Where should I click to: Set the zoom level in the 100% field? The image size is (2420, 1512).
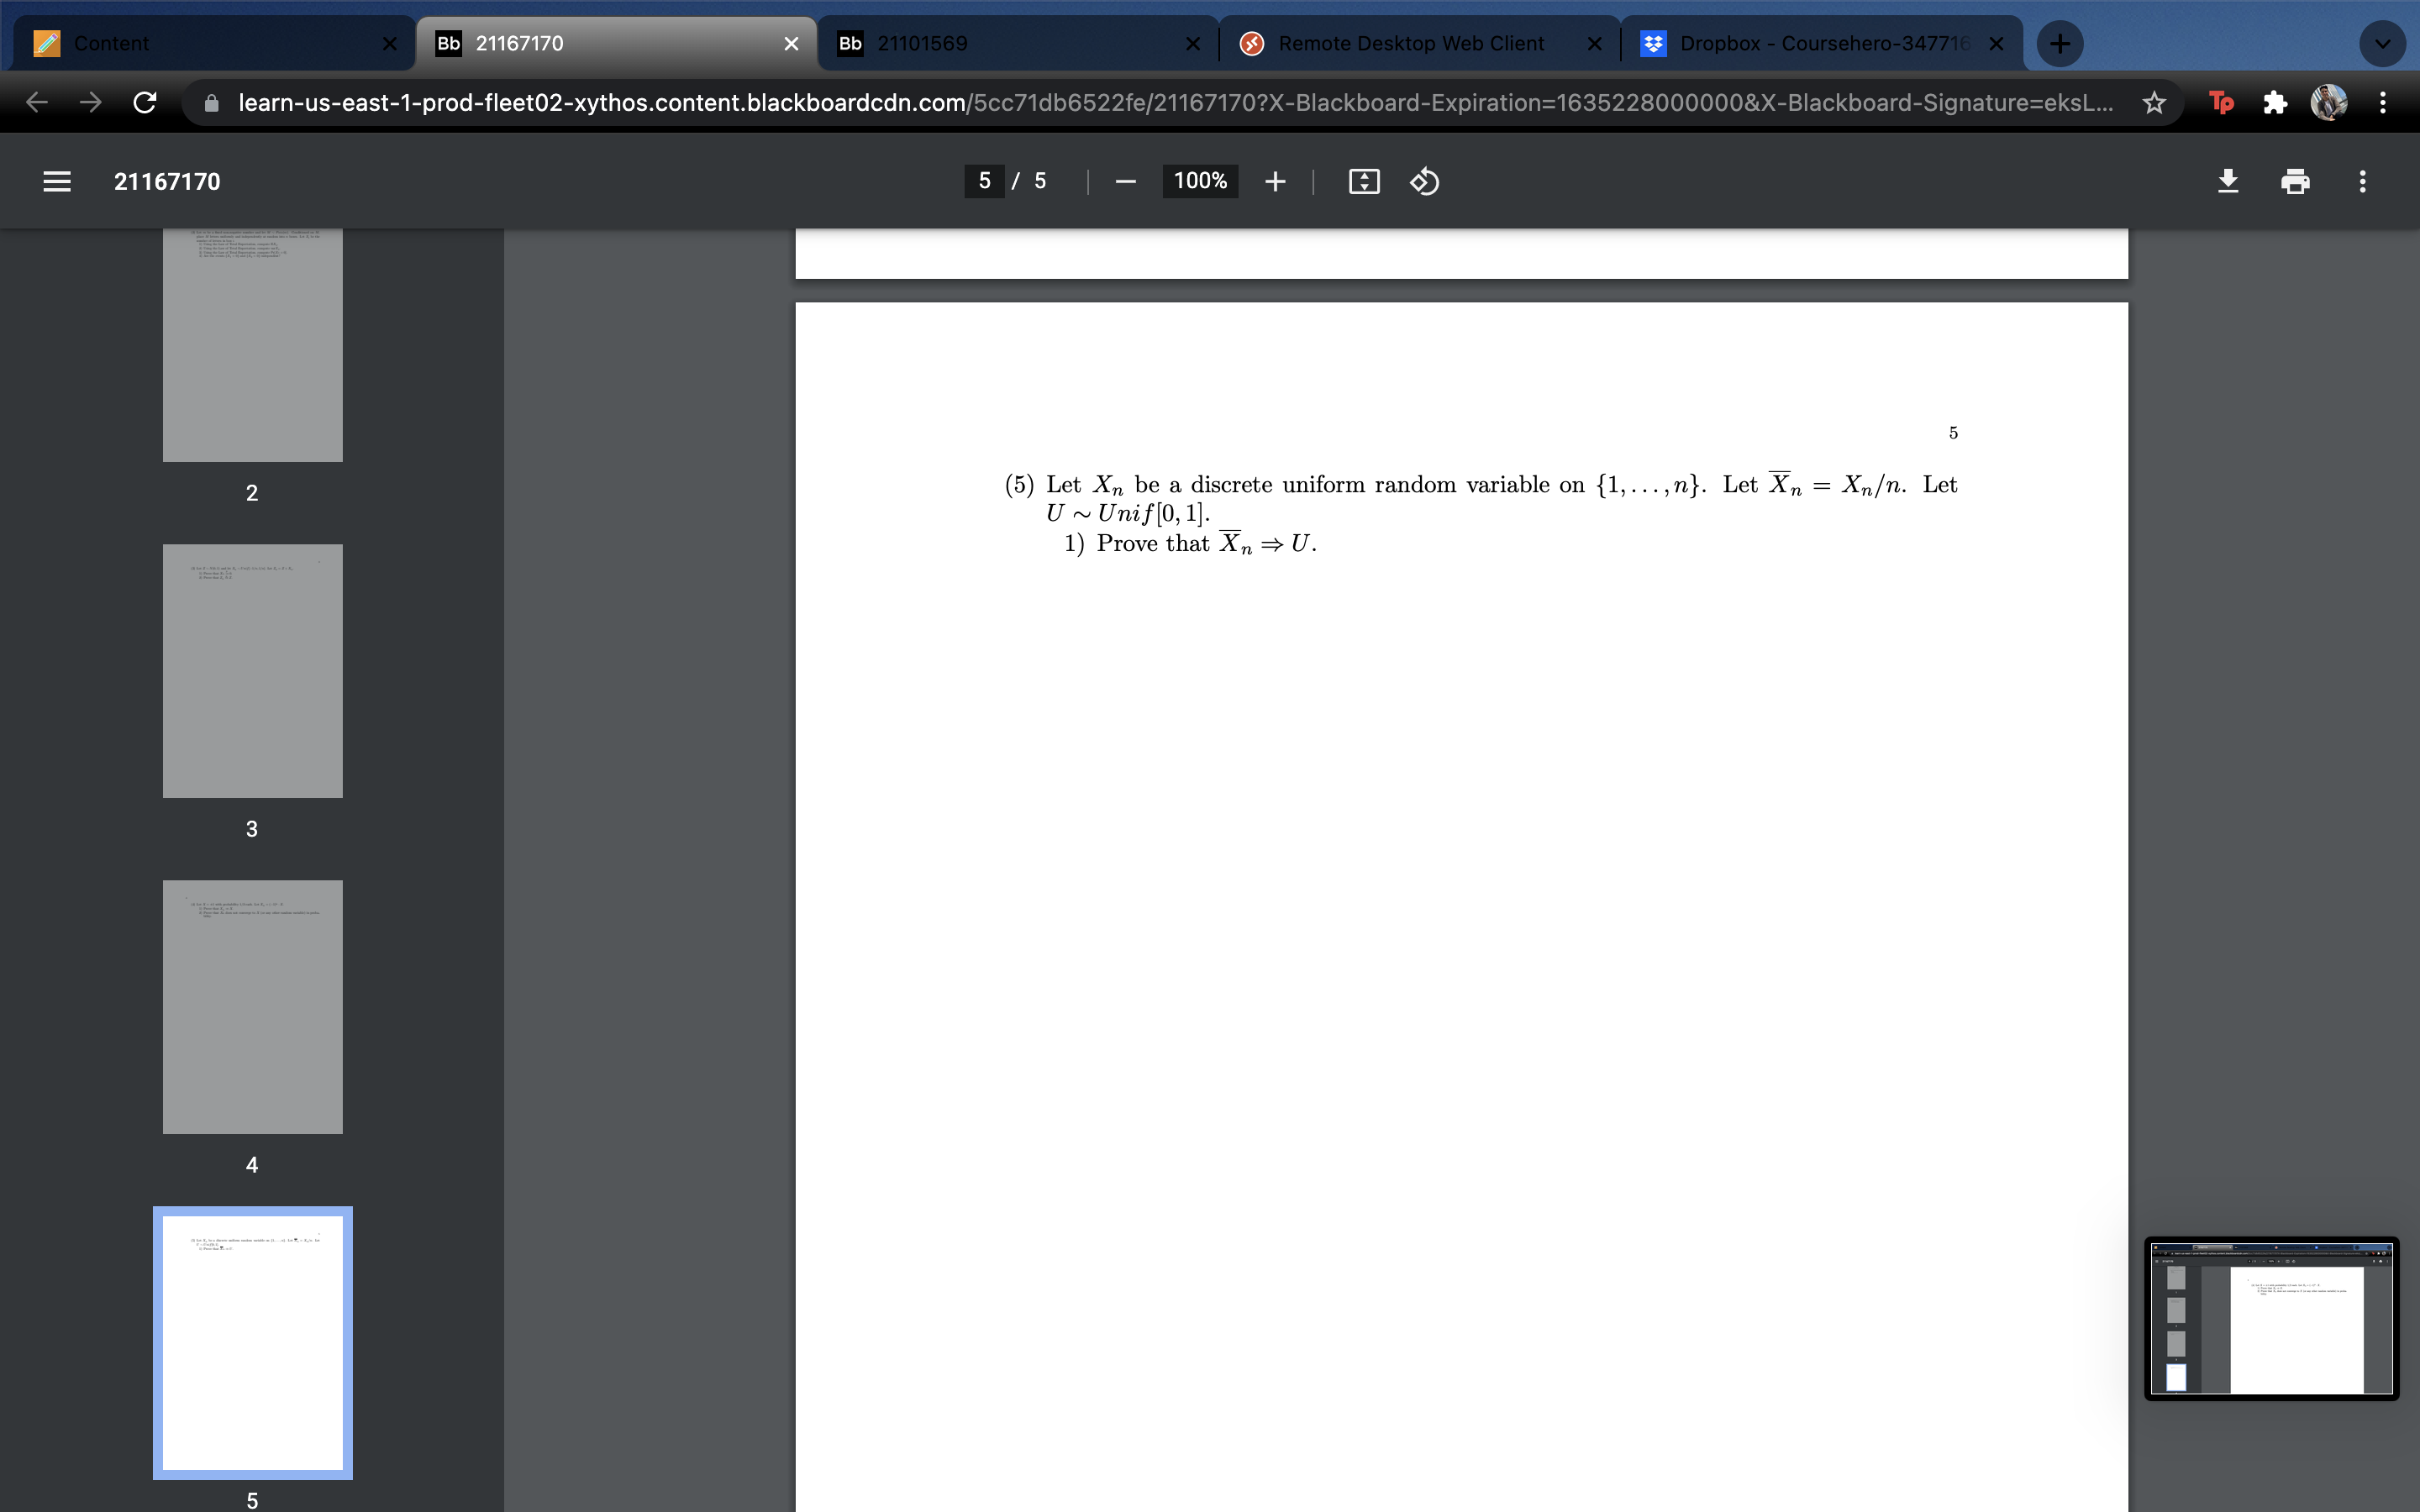click(1200, 181)
